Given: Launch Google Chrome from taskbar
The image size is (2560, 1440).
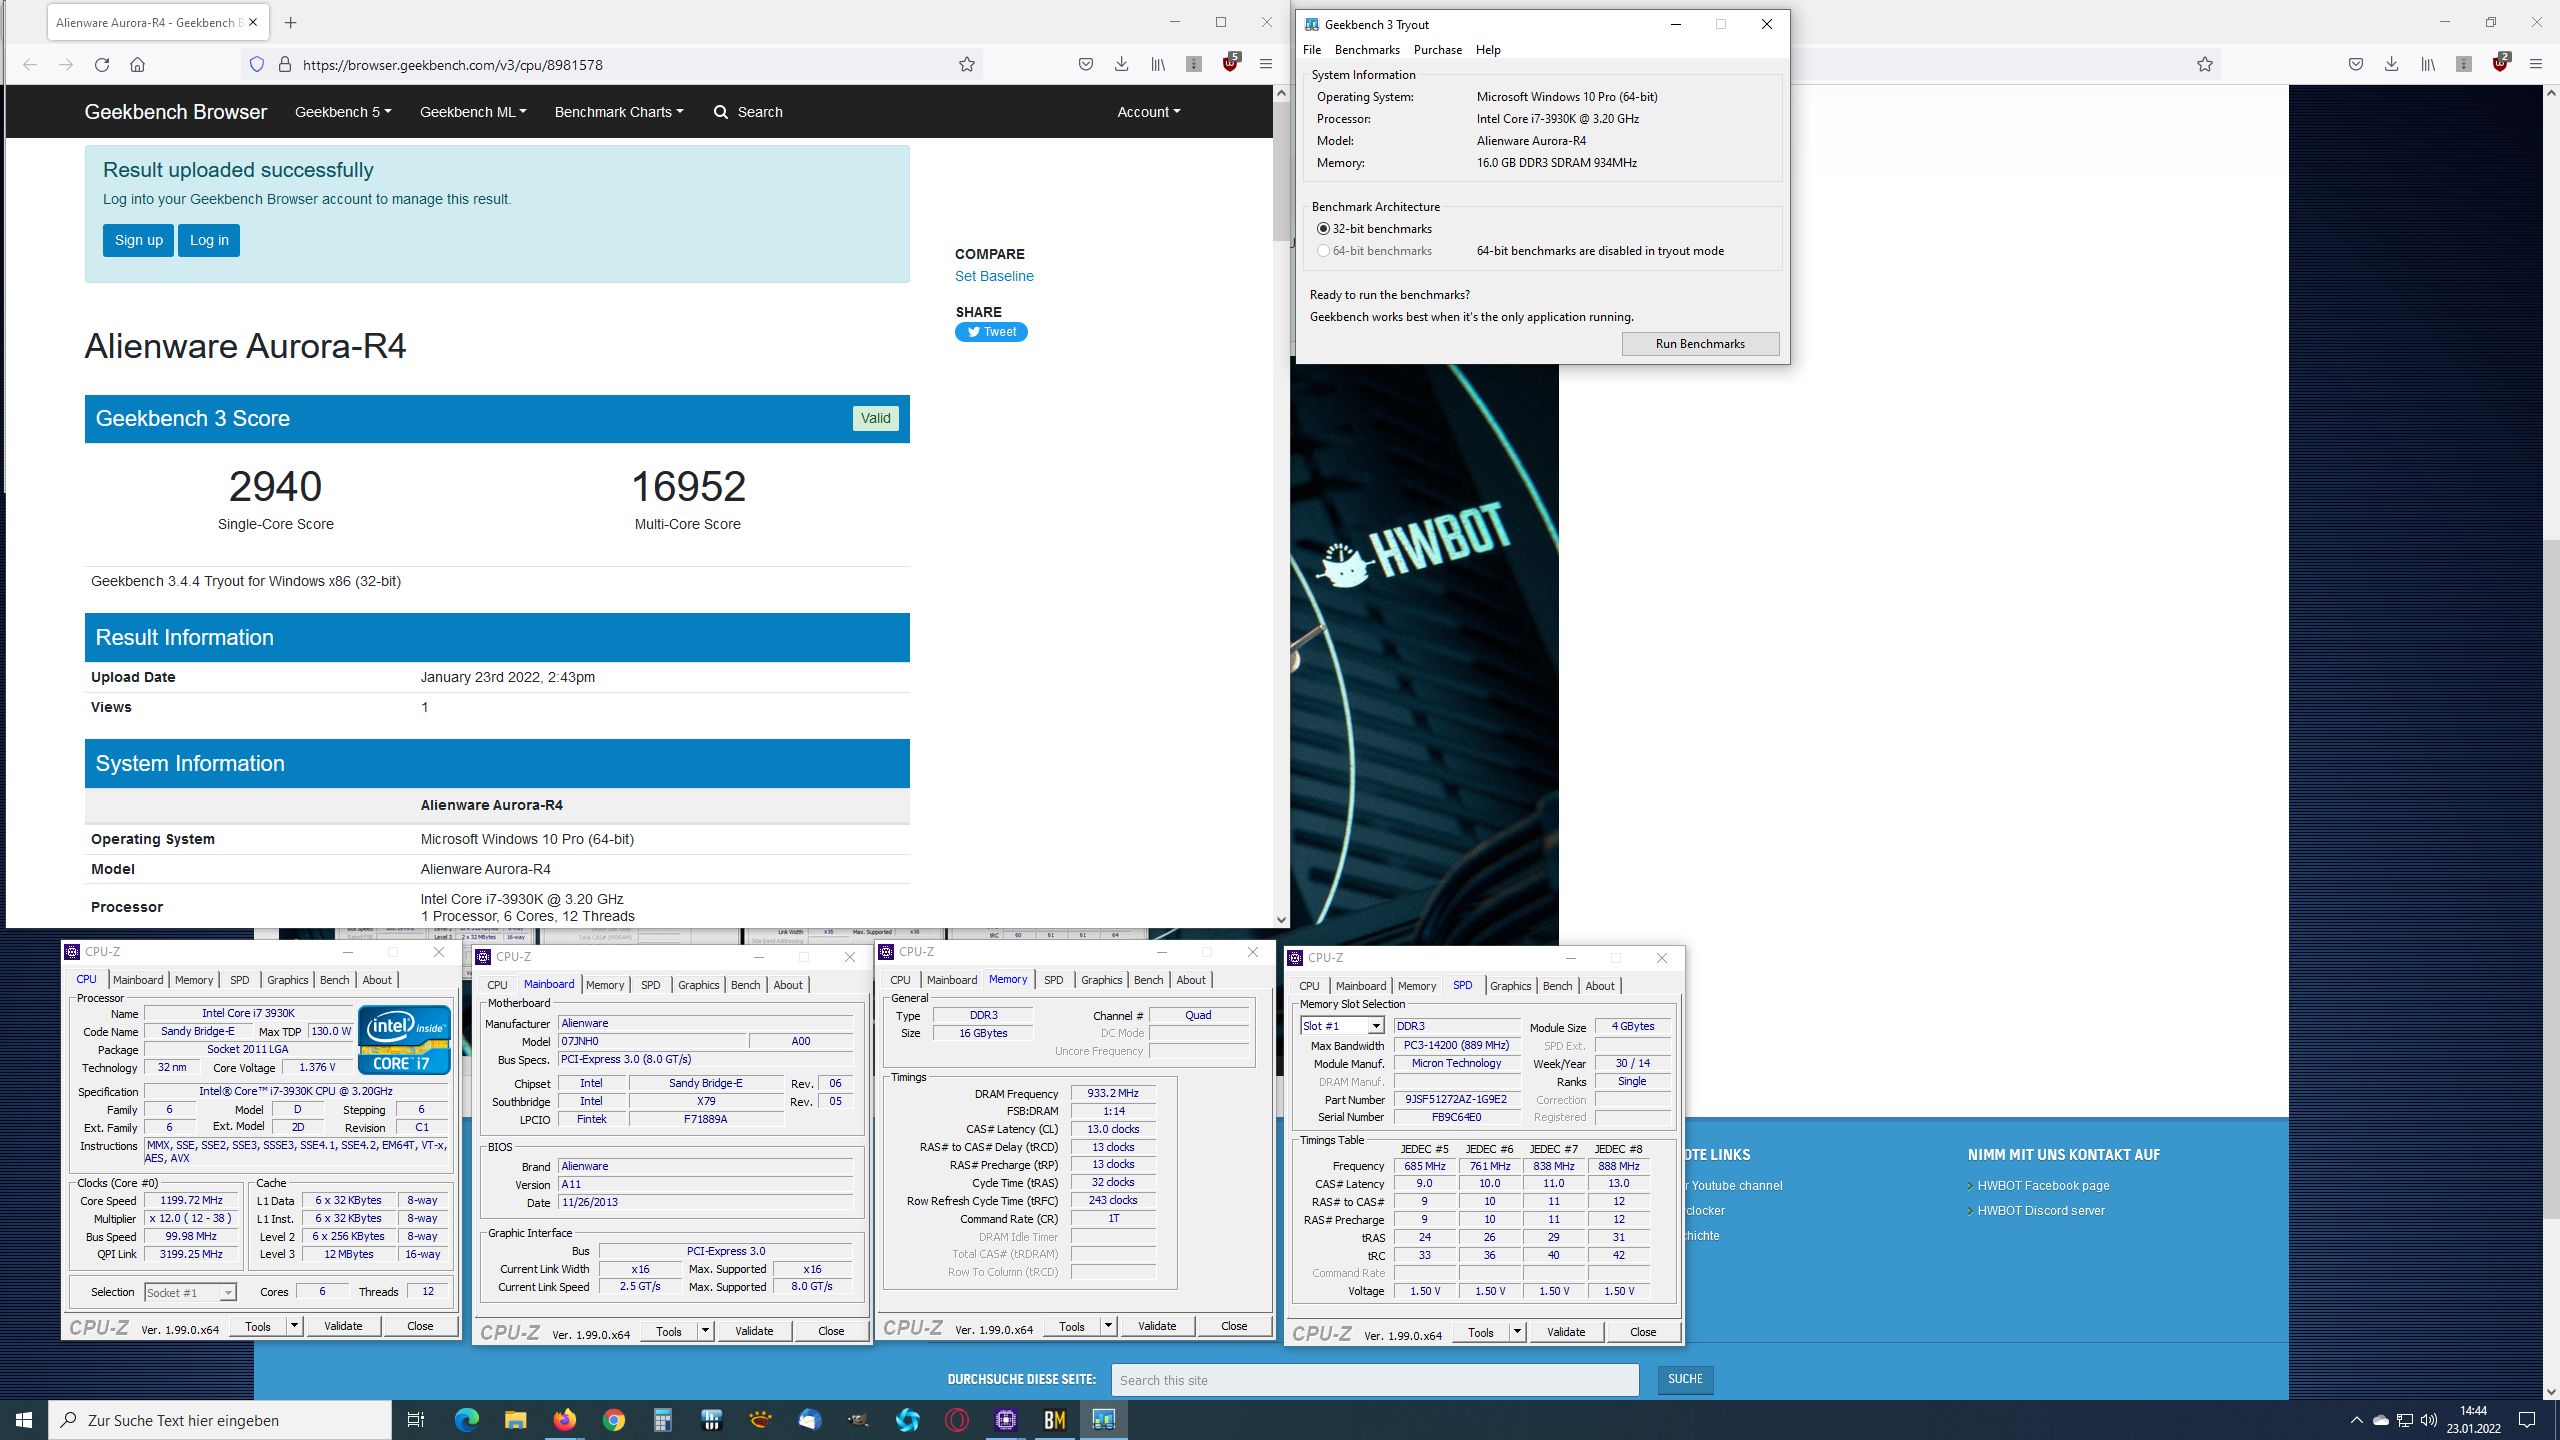Looking at the screenshot, I should [613, 1420].
